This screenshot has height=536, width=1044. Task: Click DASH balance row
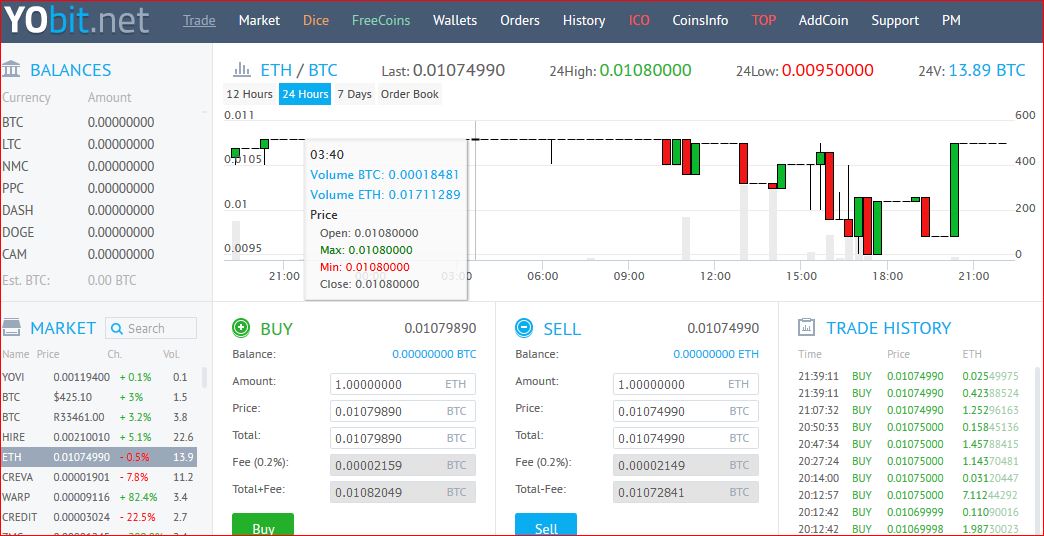tap(79, 210)
